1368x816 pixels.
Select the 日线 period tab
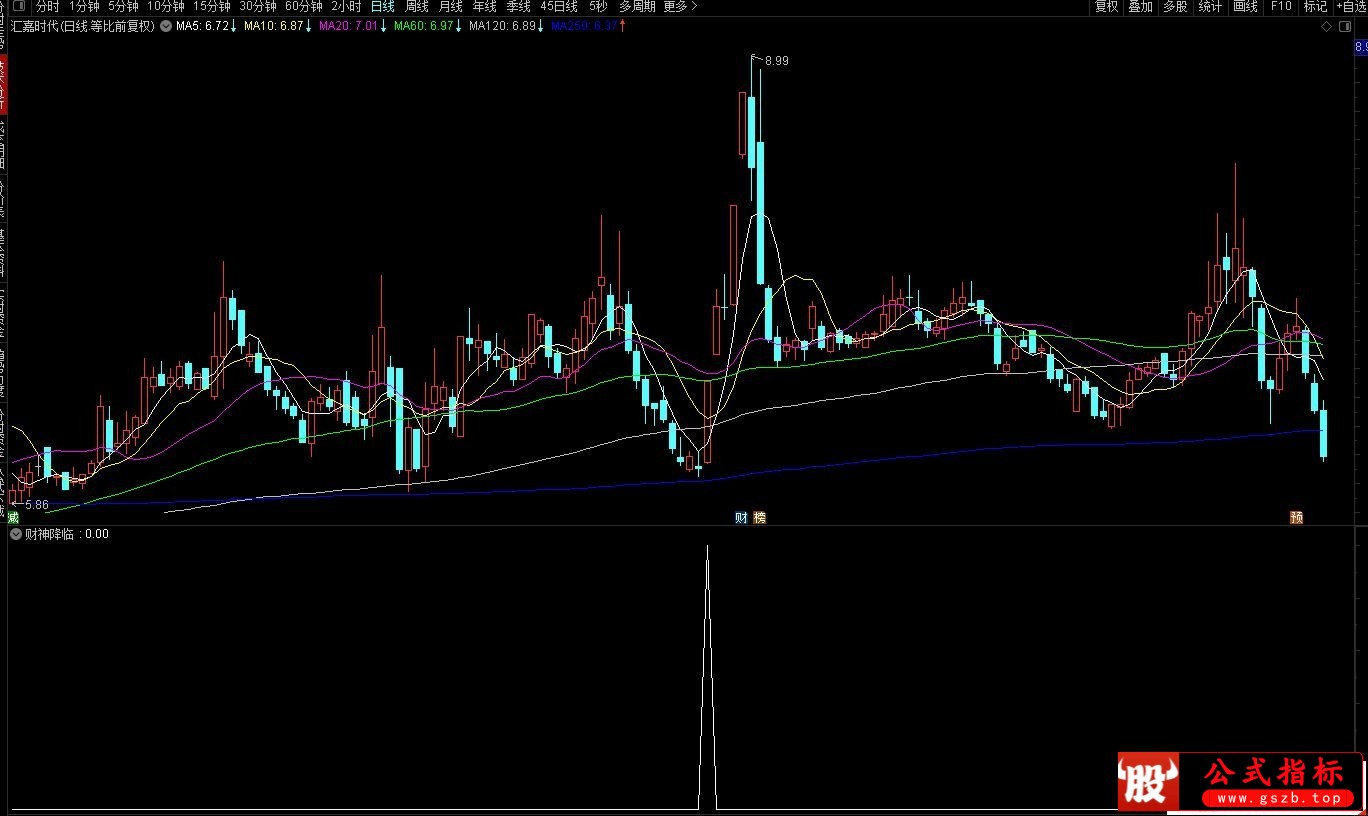383,6
